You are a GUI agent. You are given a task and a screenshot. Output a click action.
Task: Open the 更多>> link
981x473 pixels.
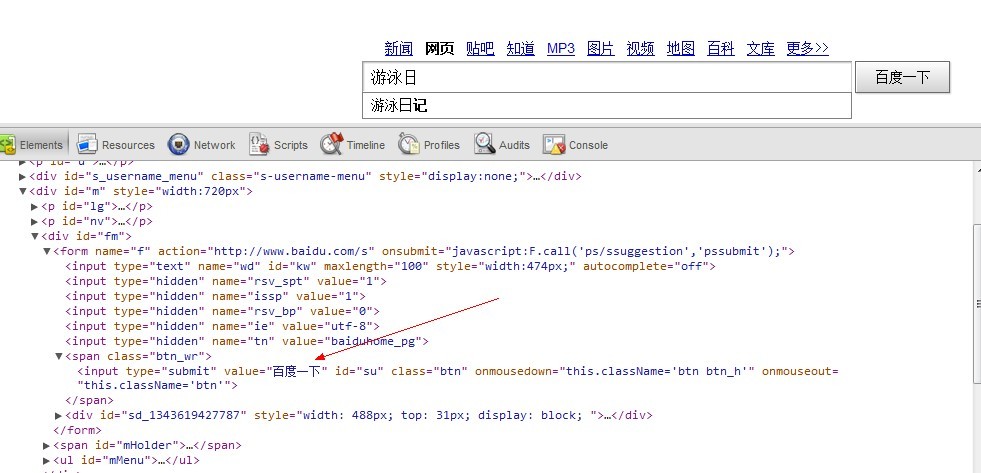(808, 48)
